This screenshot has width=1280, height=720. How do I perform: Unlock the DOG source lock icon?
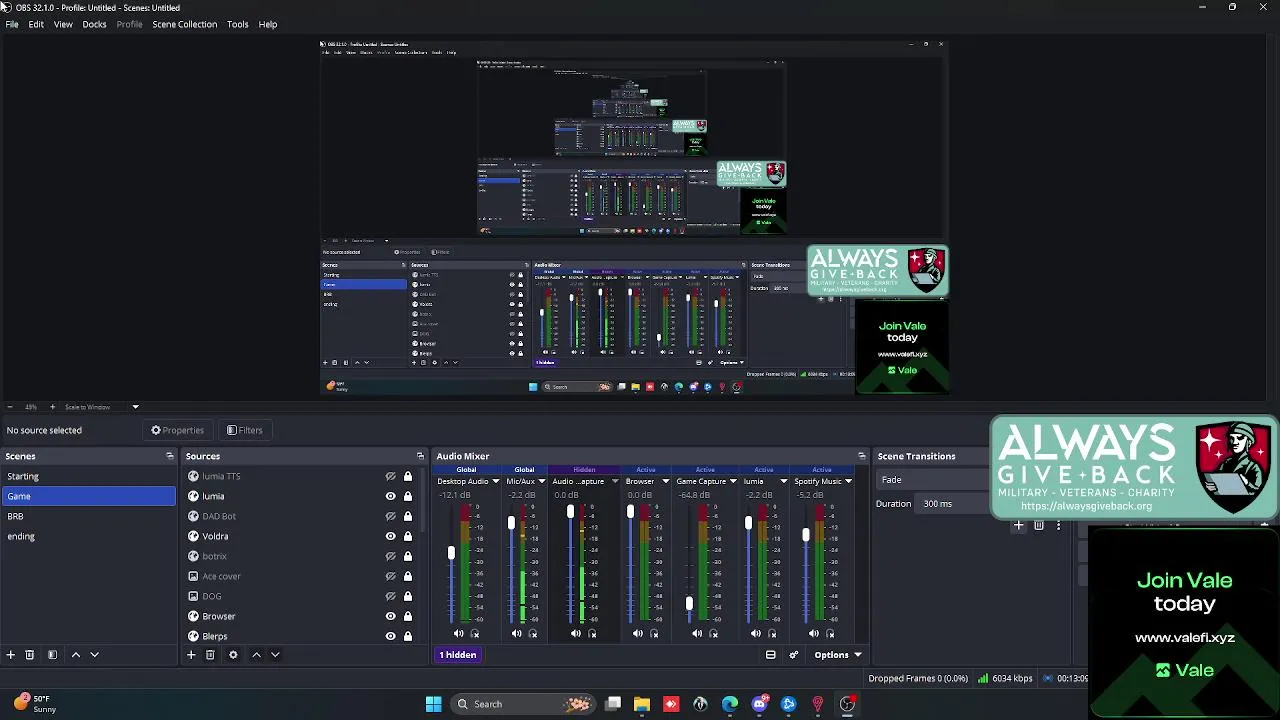408,597
